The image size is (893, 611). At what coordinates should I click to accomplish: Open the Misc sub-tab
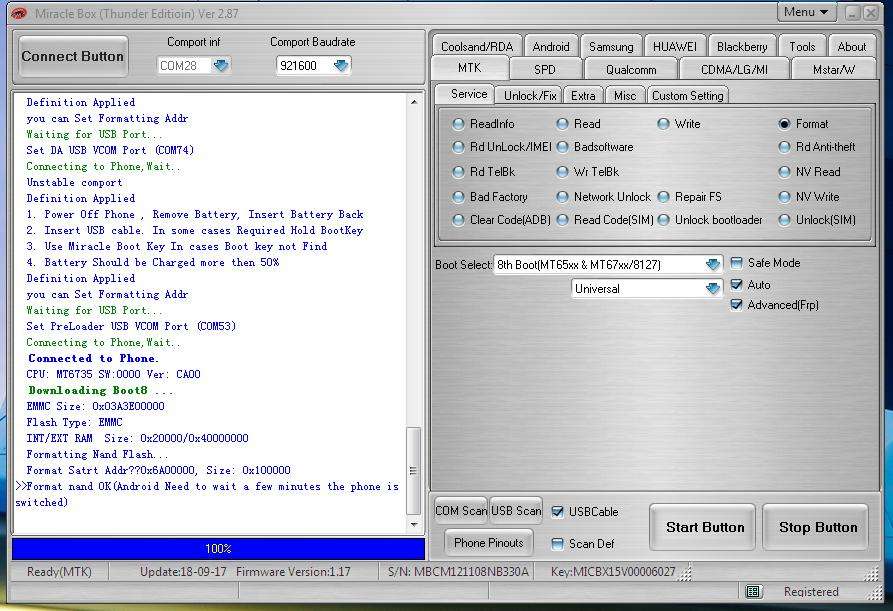(625, 96)
